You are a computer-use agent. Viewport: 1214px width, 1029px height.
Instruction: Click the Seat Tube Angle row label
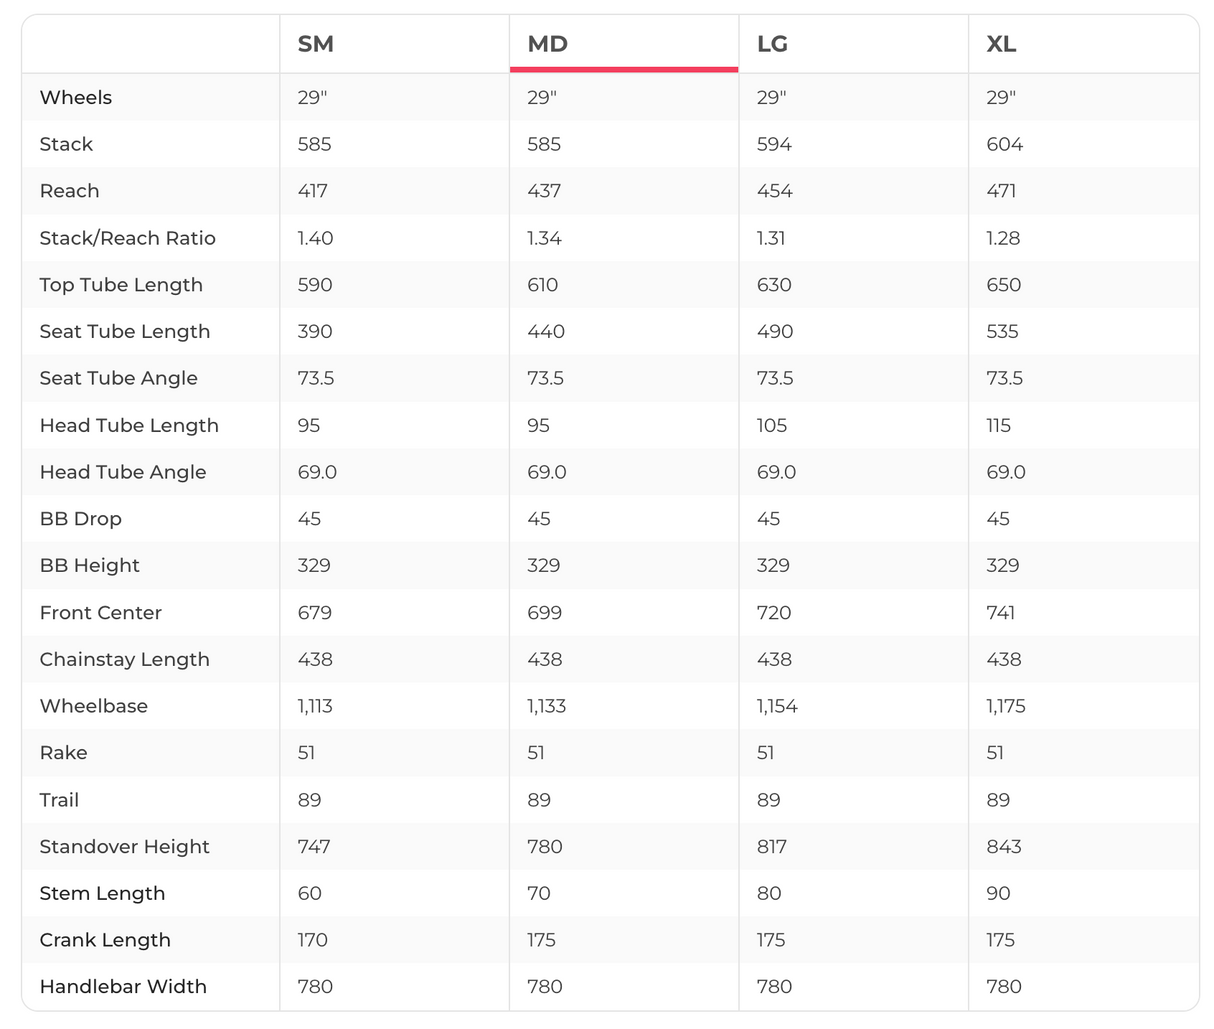[x=119, y=378]
